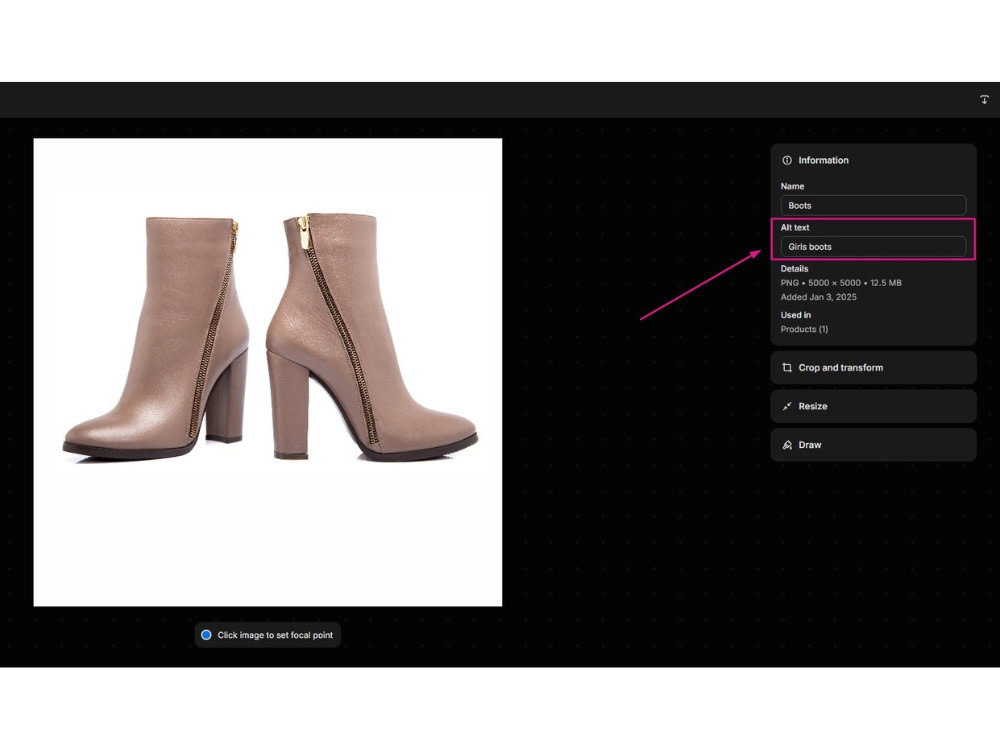1000x750 pixels.
Task: Click the crop icon beside Crop and transform
Action: pyautogui.click(x=787, y=368)
